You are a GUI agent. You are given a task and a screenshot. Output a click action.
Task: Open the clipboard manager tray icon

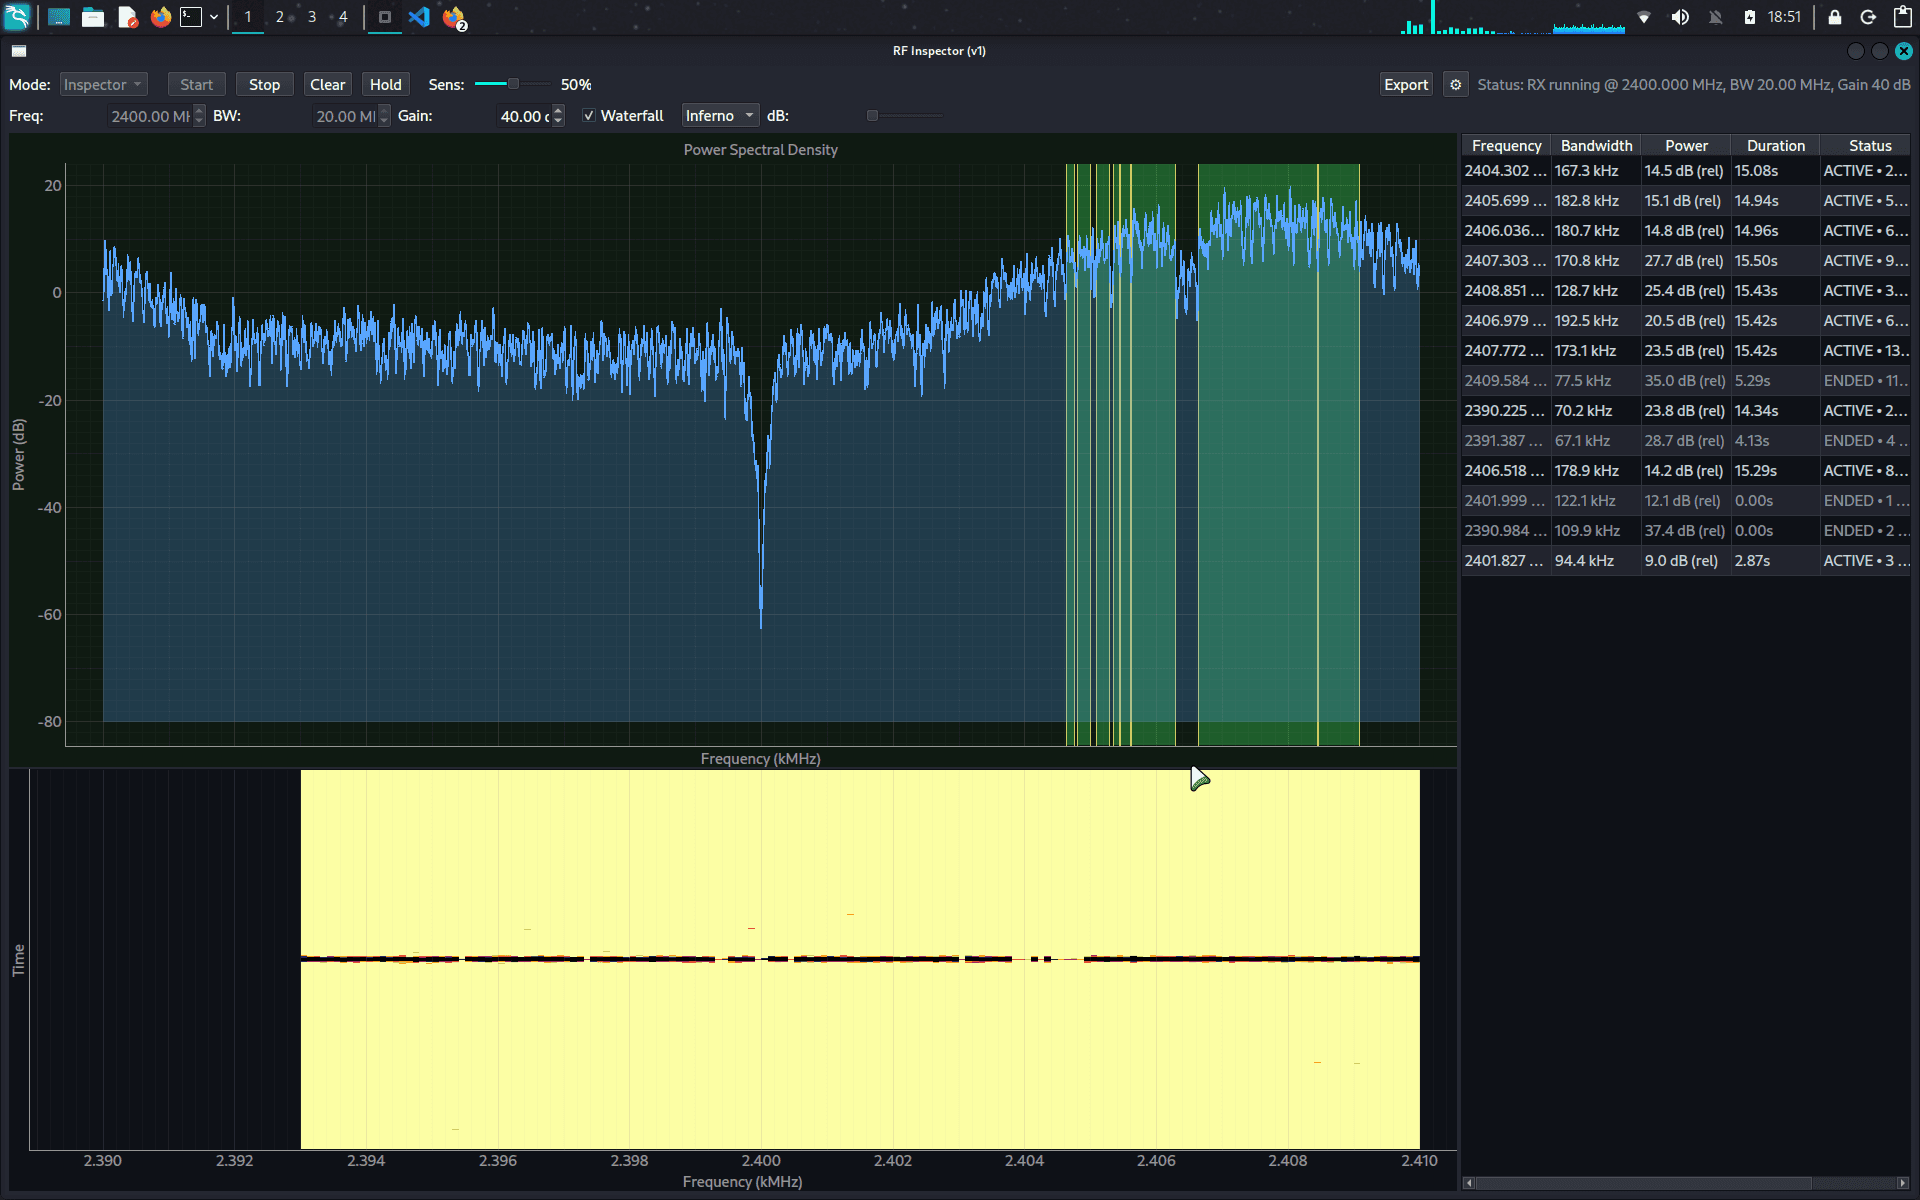(x=1902, y=17)
